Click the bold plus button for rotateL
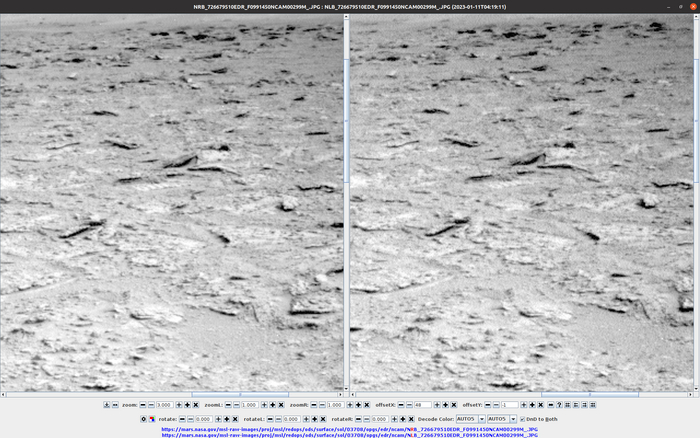Image resolution: width=700 pixels, height=438 pixels. (315, 419)
